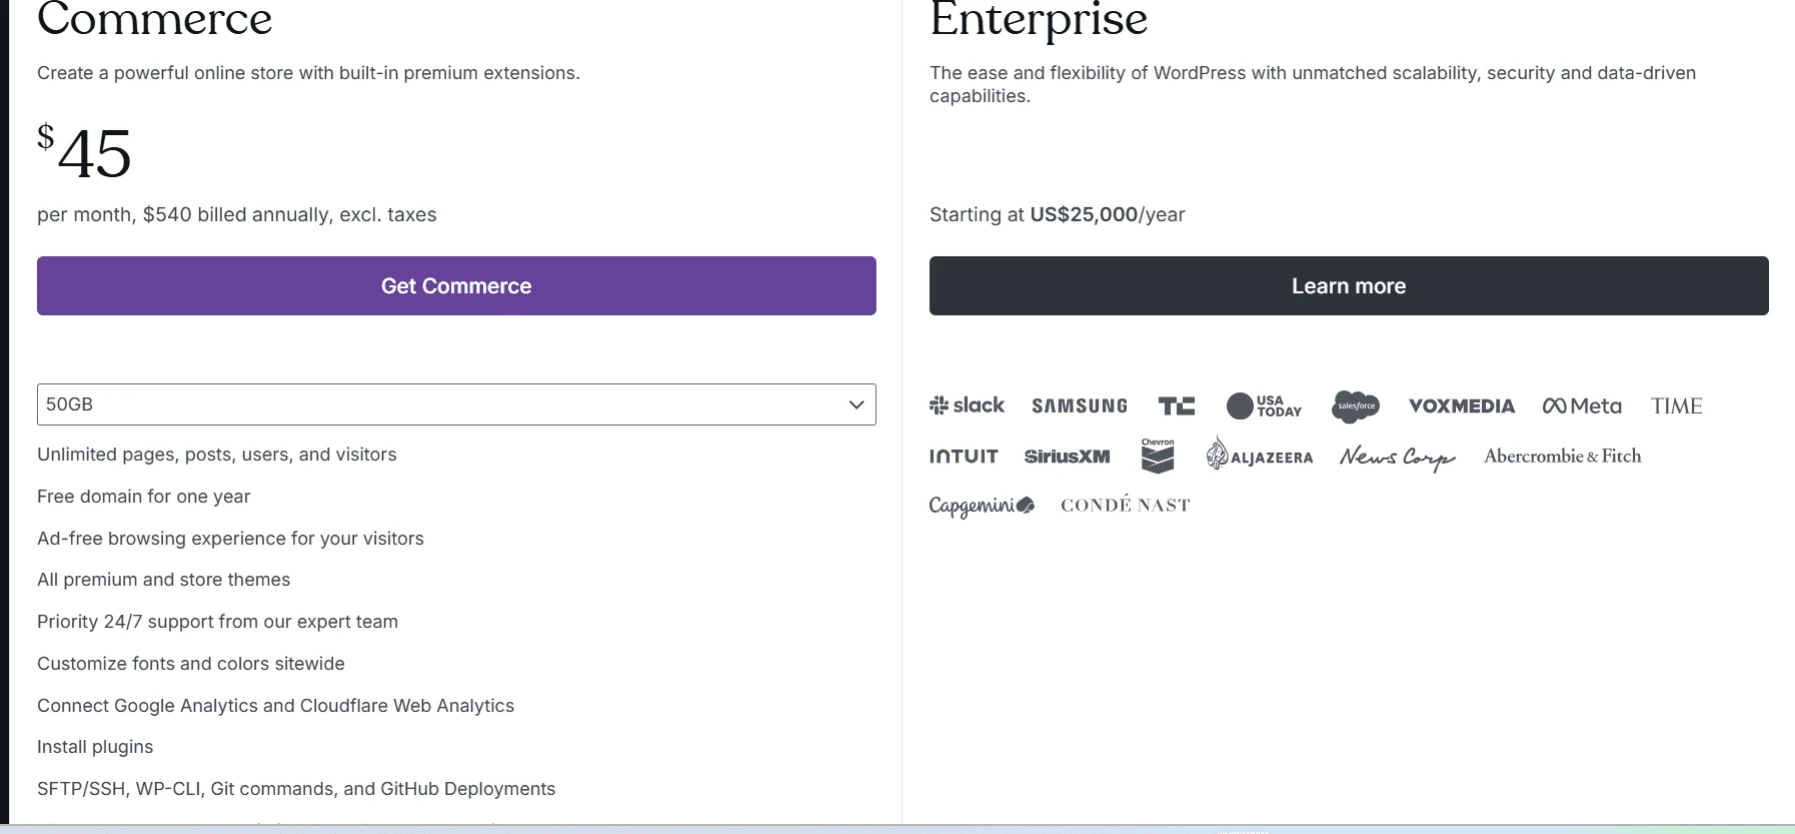Click the Intuit logo
Viewport: 1795px width, 834px height.
963,456
